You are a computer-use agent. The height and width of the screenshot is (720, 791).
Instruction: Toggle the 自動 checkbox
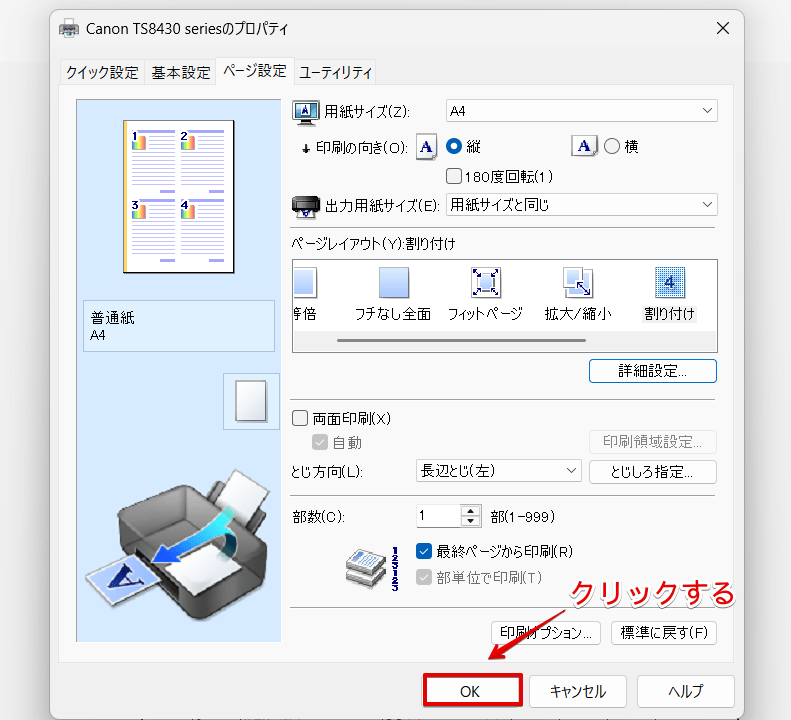pos(320,442)
